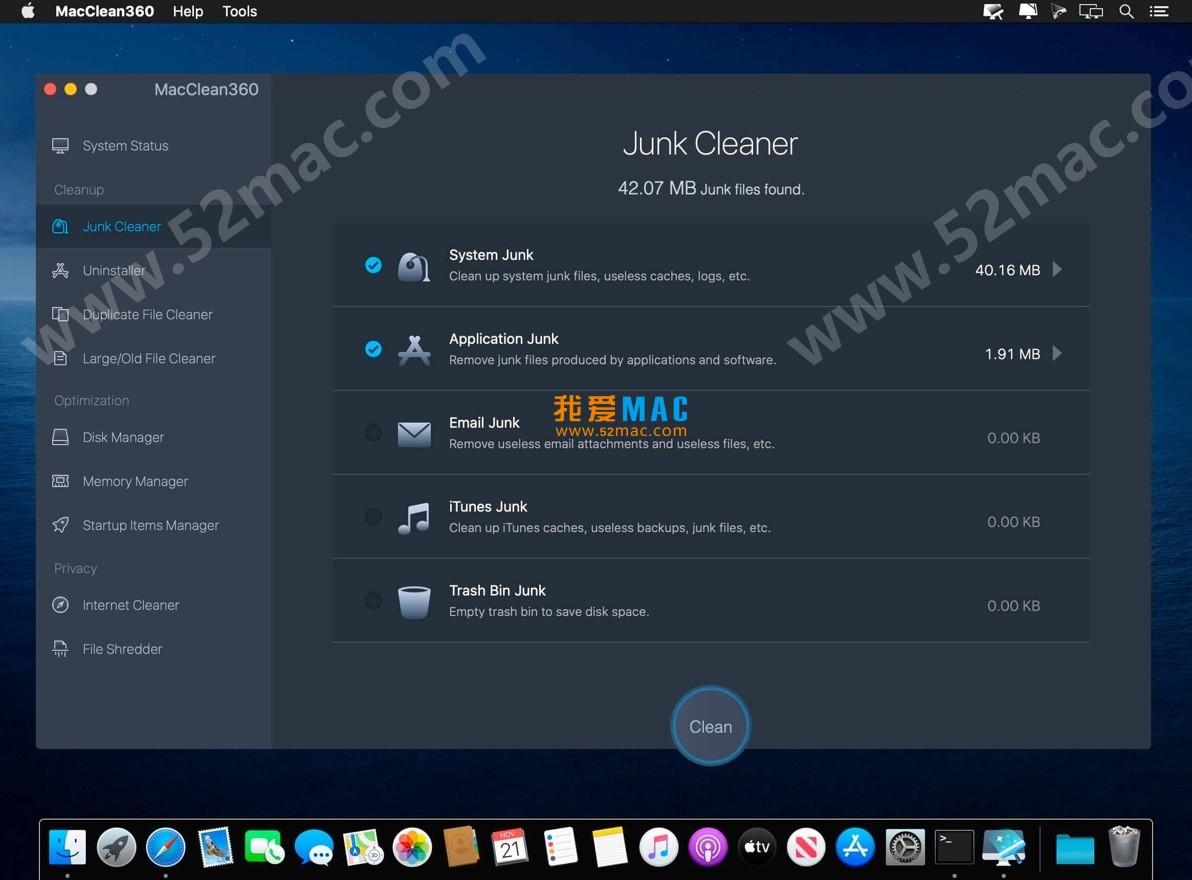The height and width of the screenshot is (880, 1192).
Task: Open Finder from the Dock
Action: click(68, 847)
